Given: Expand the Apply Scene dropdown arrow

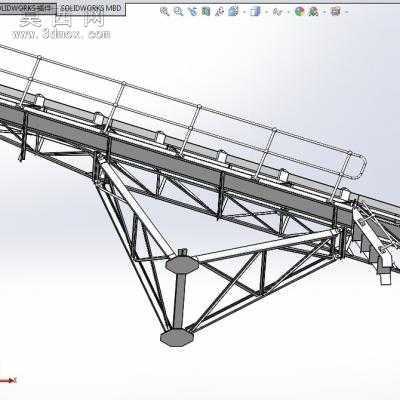Looking at the screenshot, I should tap(324, 12).
